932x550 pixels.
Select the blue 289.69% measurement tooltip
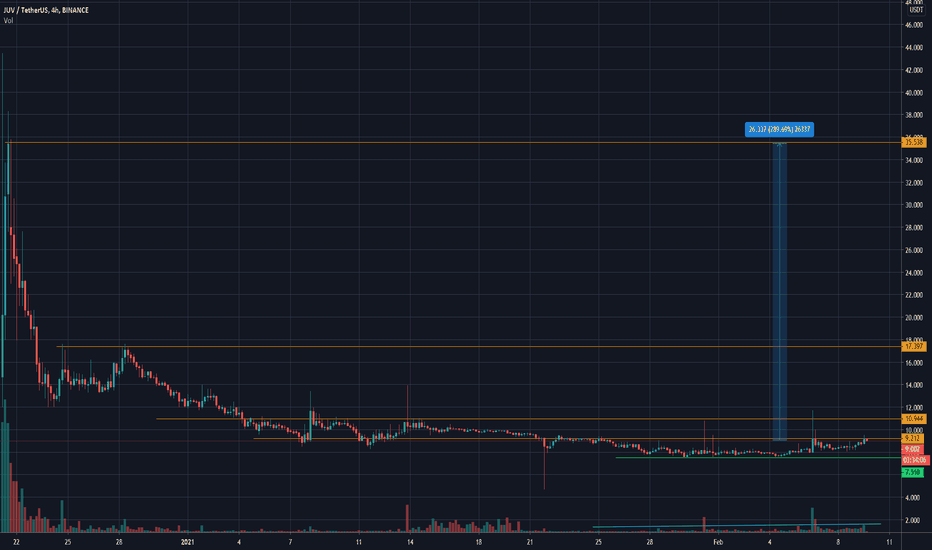tap(779, 129)
